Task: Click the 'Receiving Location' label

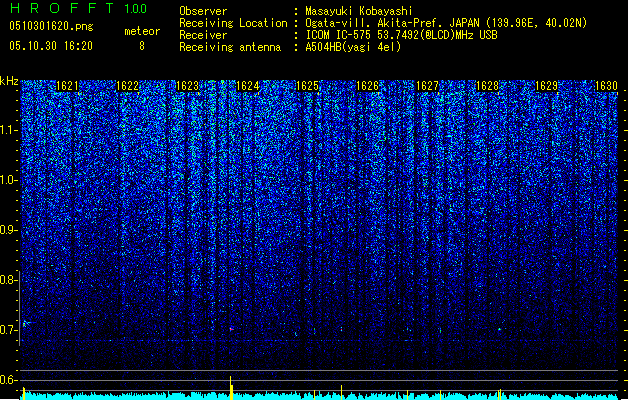Action: 233,23
